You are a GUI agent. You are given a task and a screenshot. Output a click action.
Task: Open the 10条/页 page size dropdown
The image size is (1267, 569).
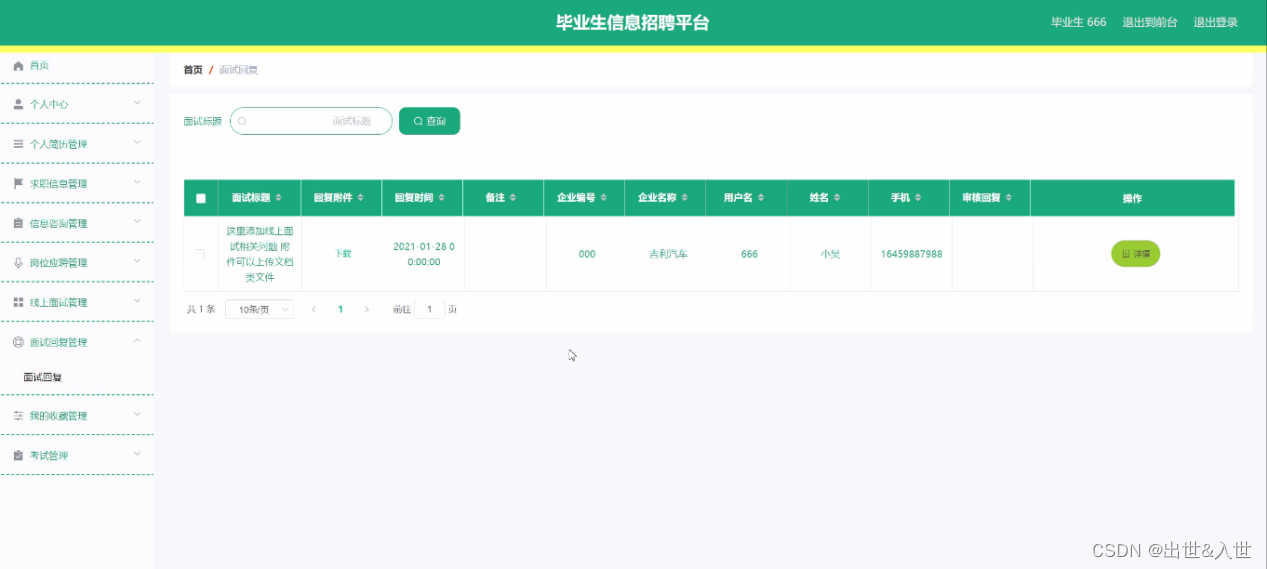click(x=259, y=310)
